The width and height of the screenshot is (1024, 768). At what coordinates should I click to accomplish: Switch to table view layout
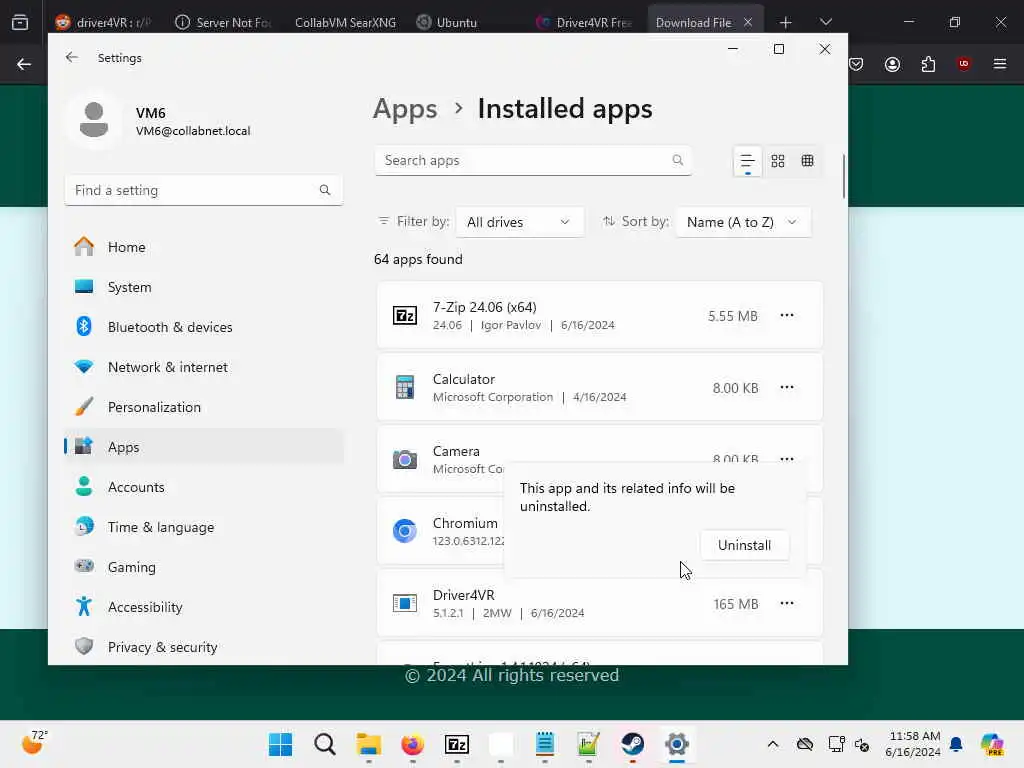(808, 161)
